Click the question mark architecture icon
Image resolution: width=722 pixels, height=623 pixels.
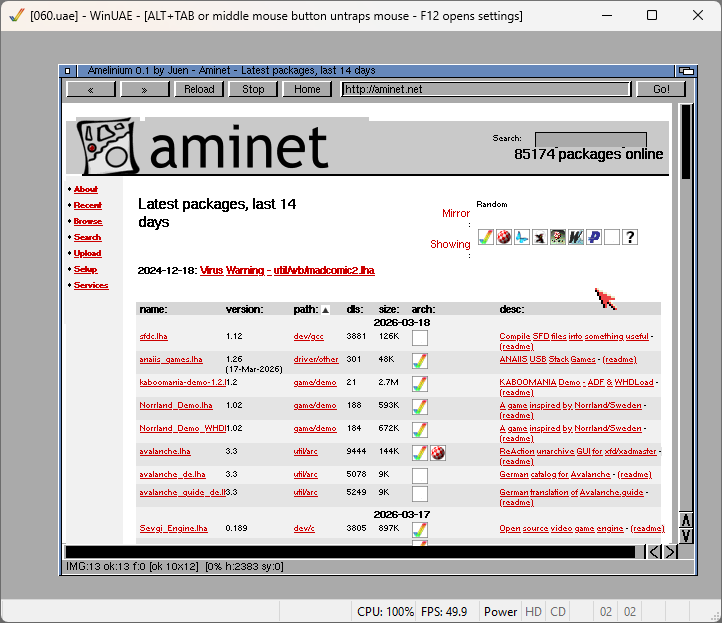[x=630, y=237]
